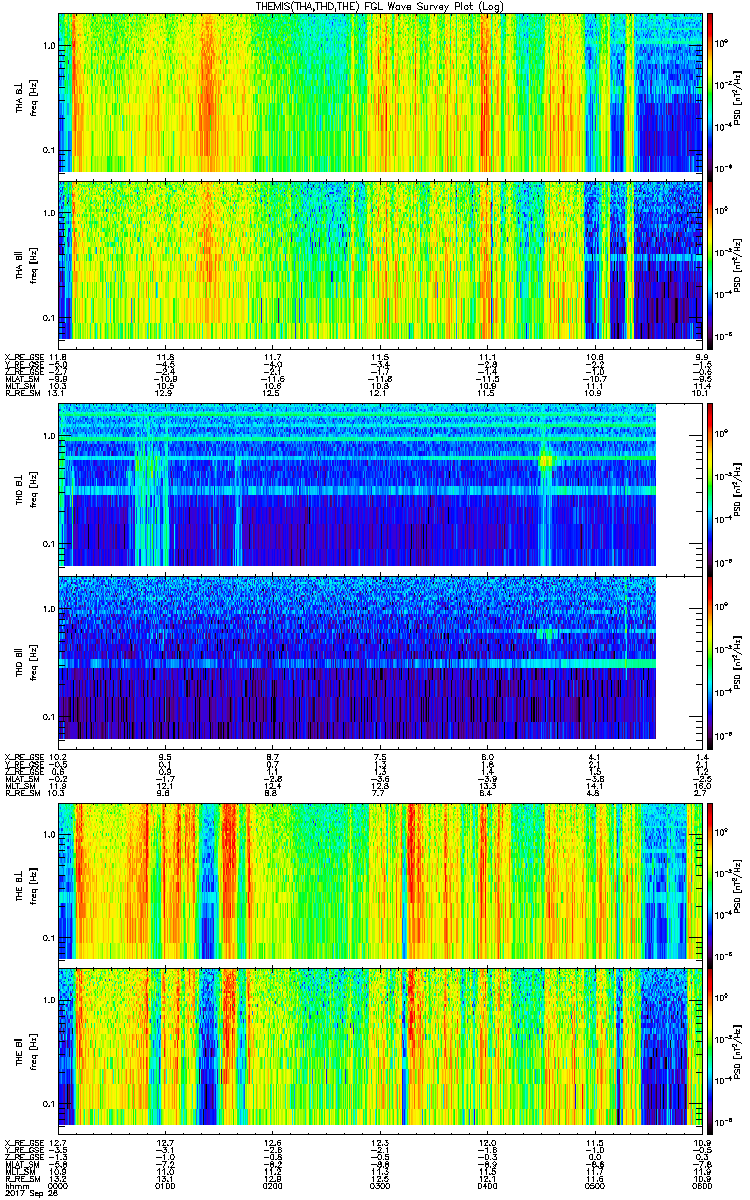Click the "0400" time tick label
750x1200 pixels.
[x=488, y=1185]
